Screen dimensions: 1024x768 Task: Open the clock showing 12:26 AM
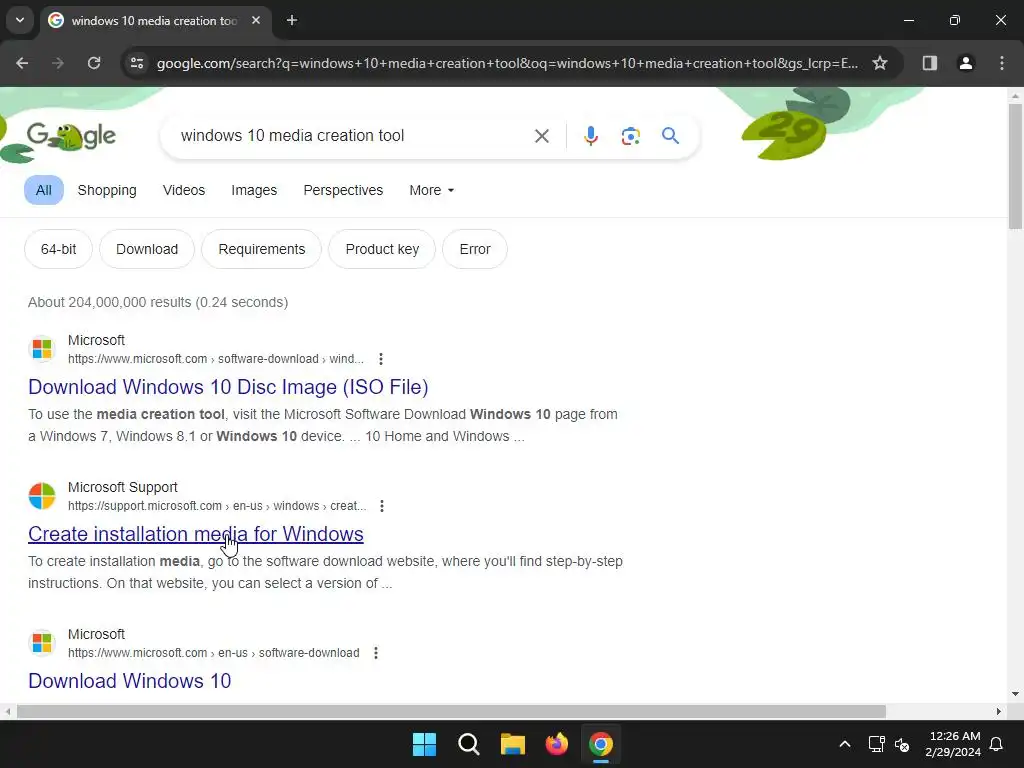point(953,744)
